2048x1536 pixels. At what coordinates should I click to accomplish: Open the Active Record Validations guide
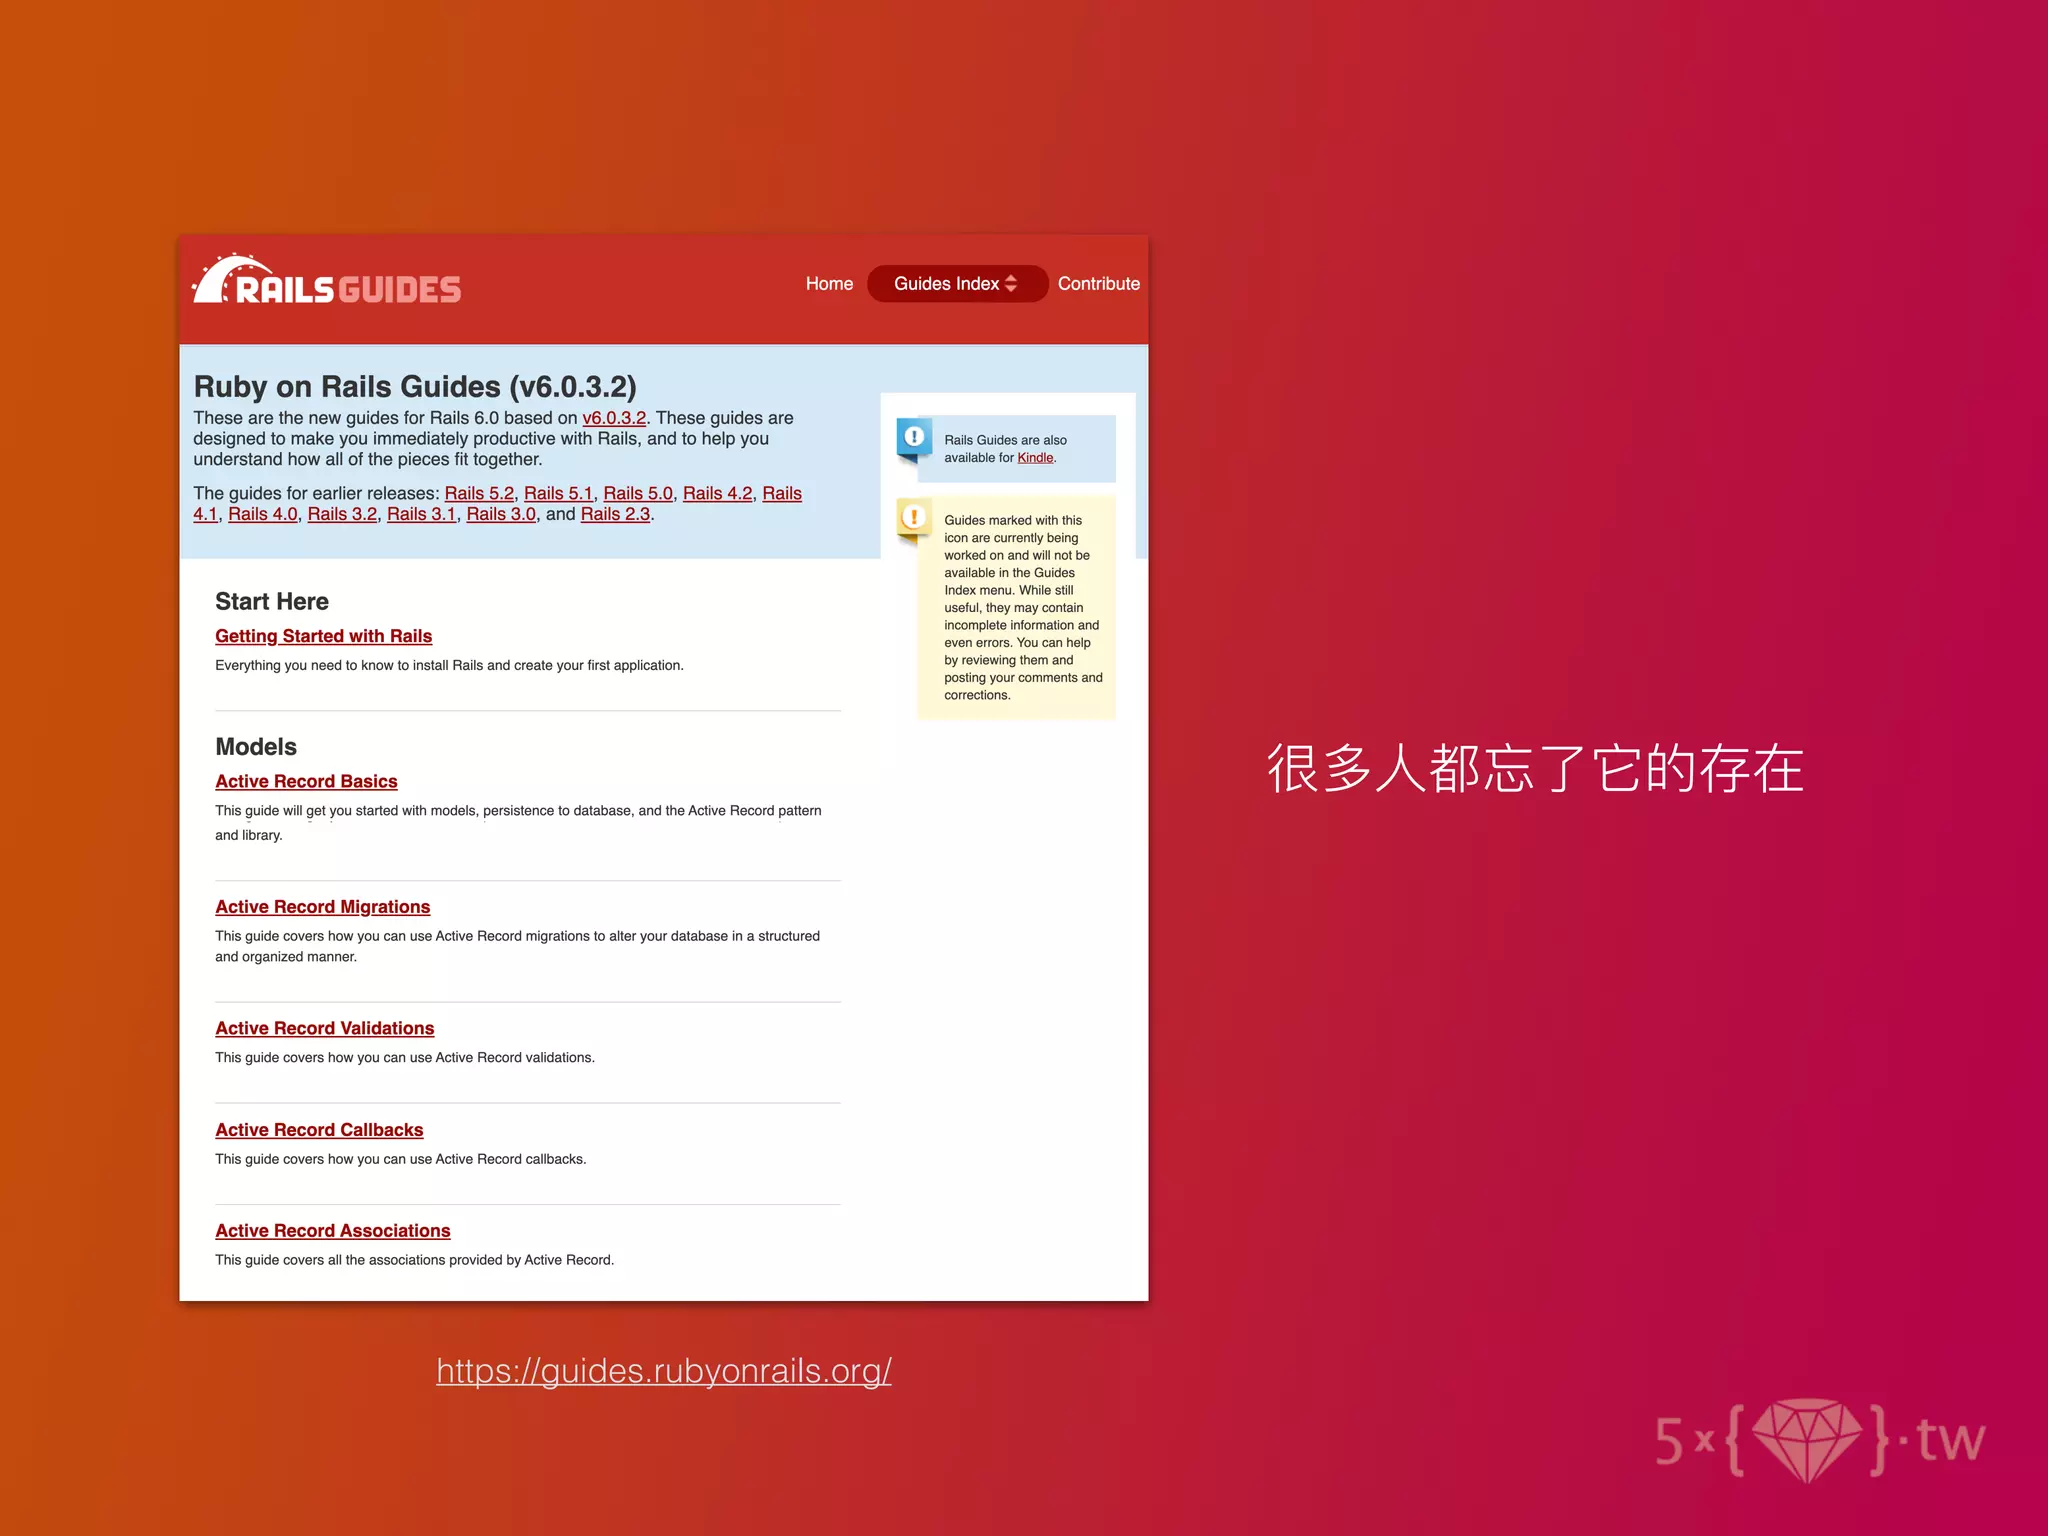[x=324, y=1028]
